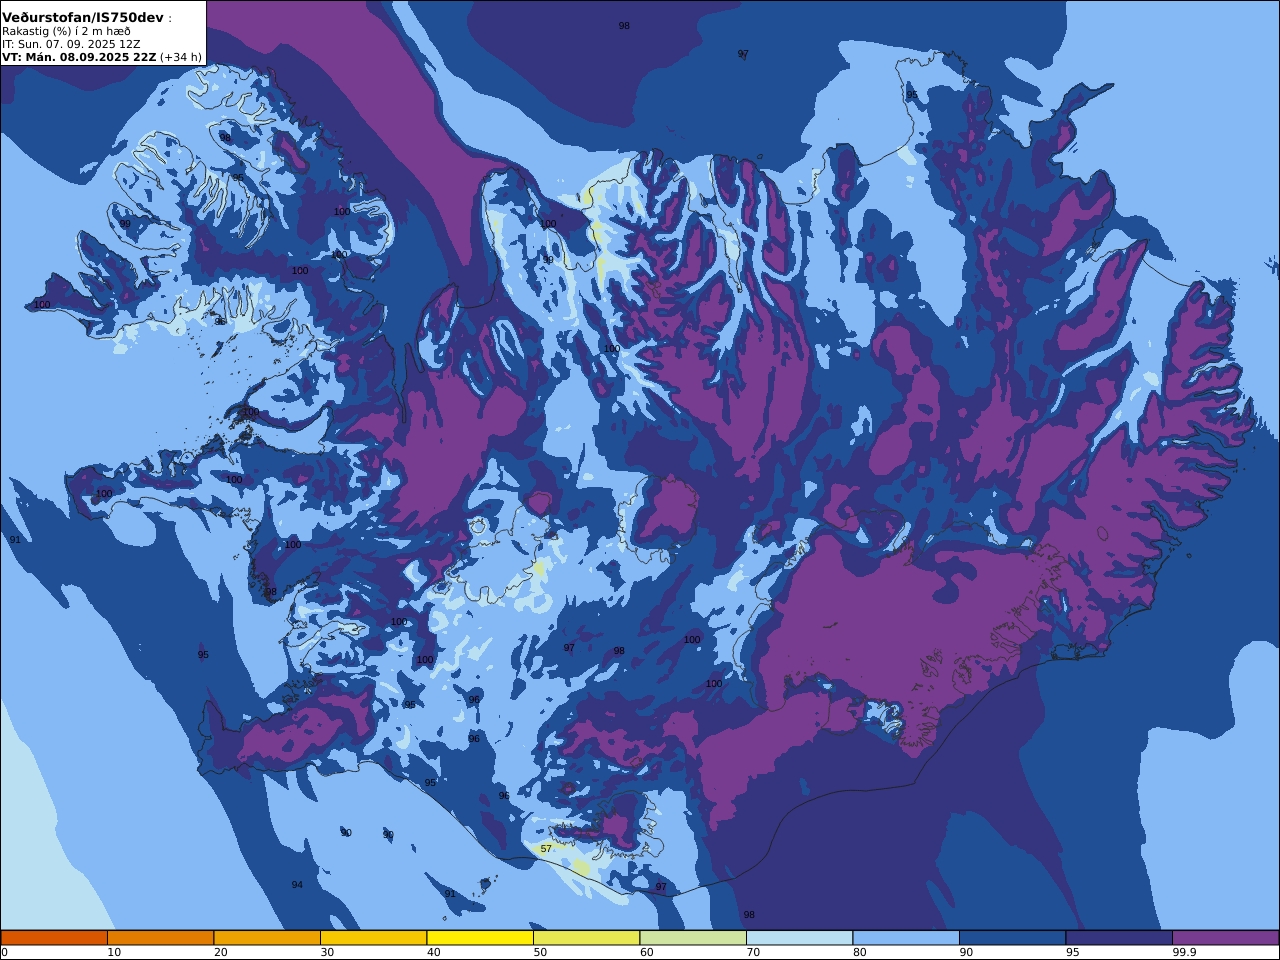Click the yellow-green 50–60 legend swatch
The image size is (1280, 960).
(x=586, y=938)
